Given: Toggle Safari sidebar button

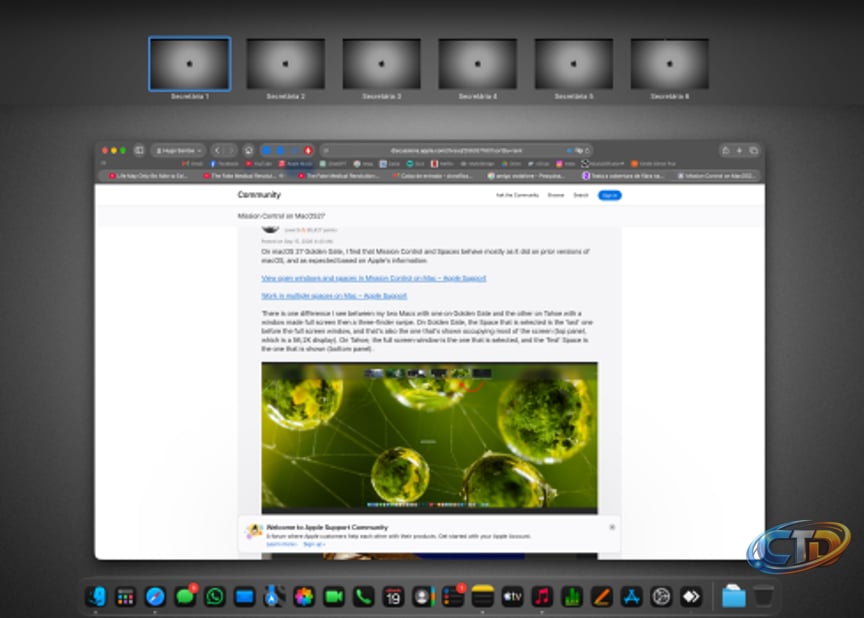Looking at the screenshot, I should click(x=139, y=150).
